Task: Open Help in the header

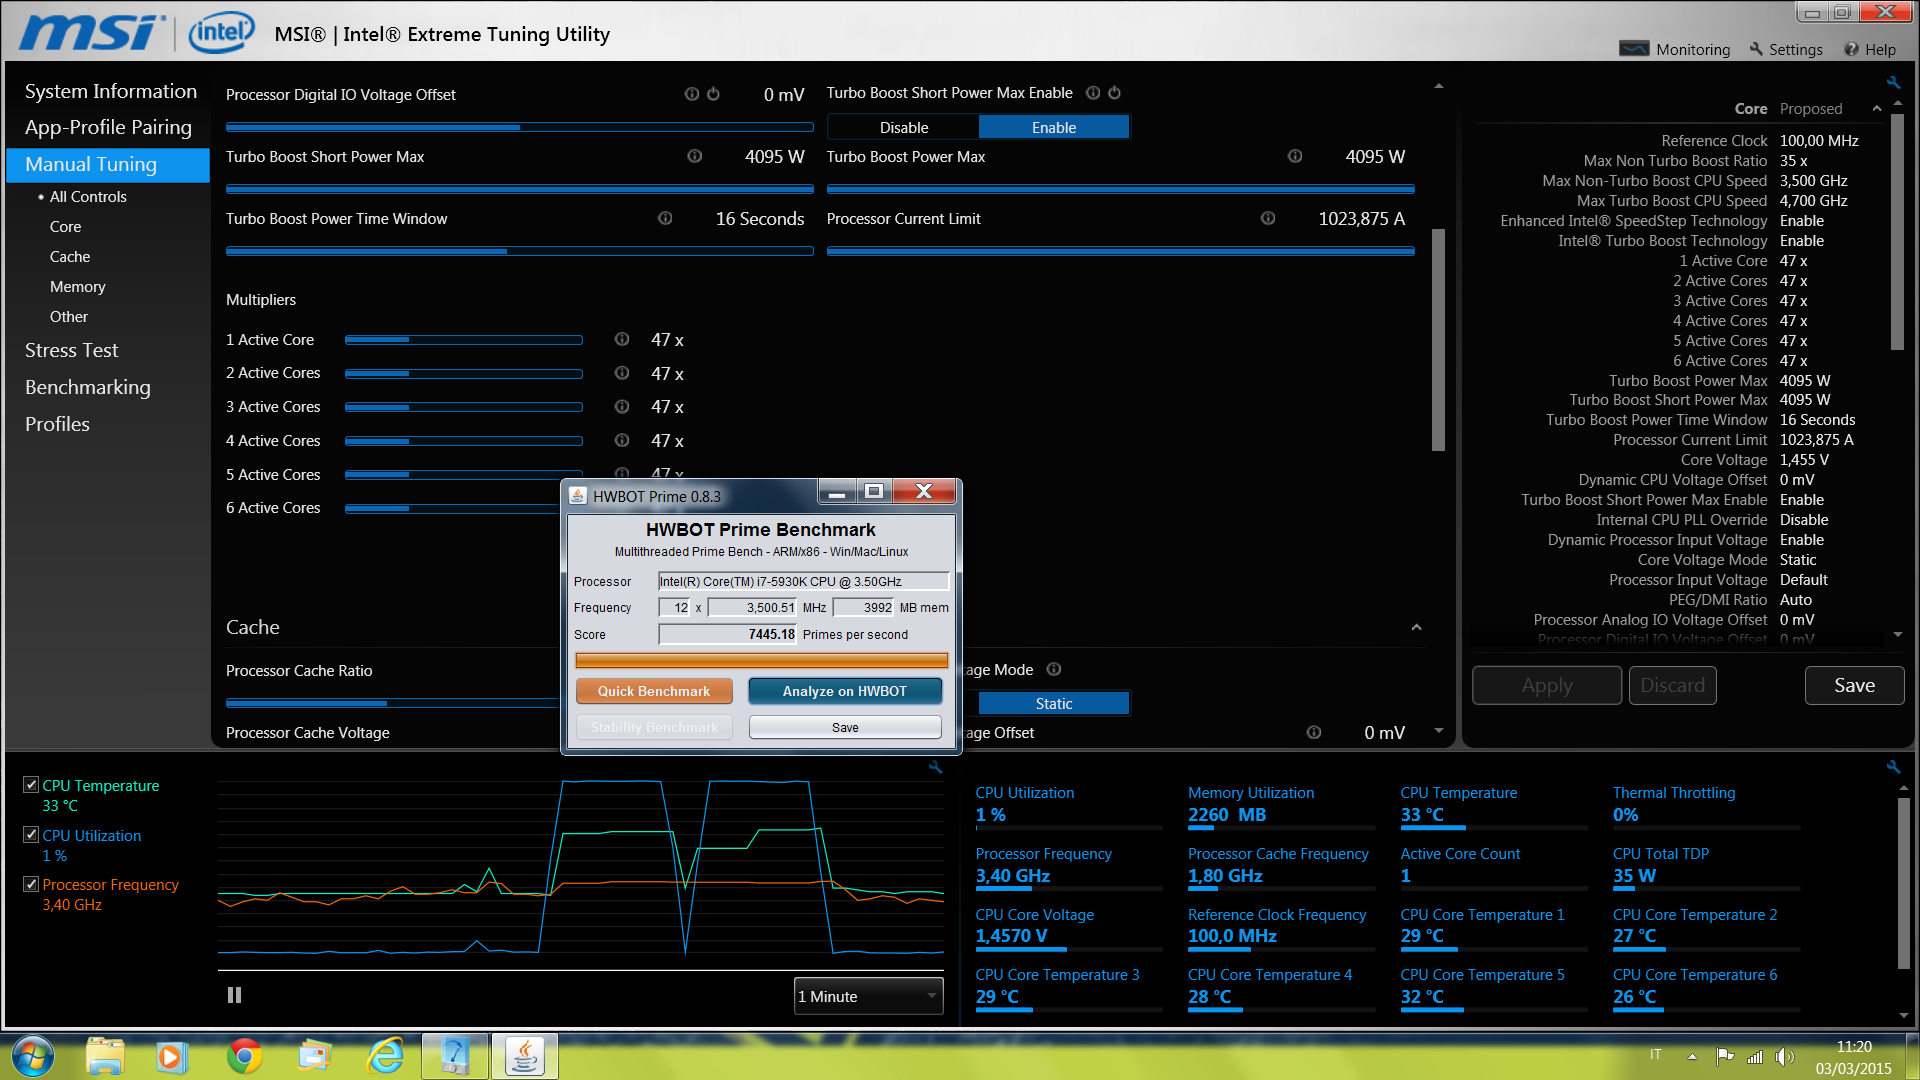Action: [x=1870, y=49]
